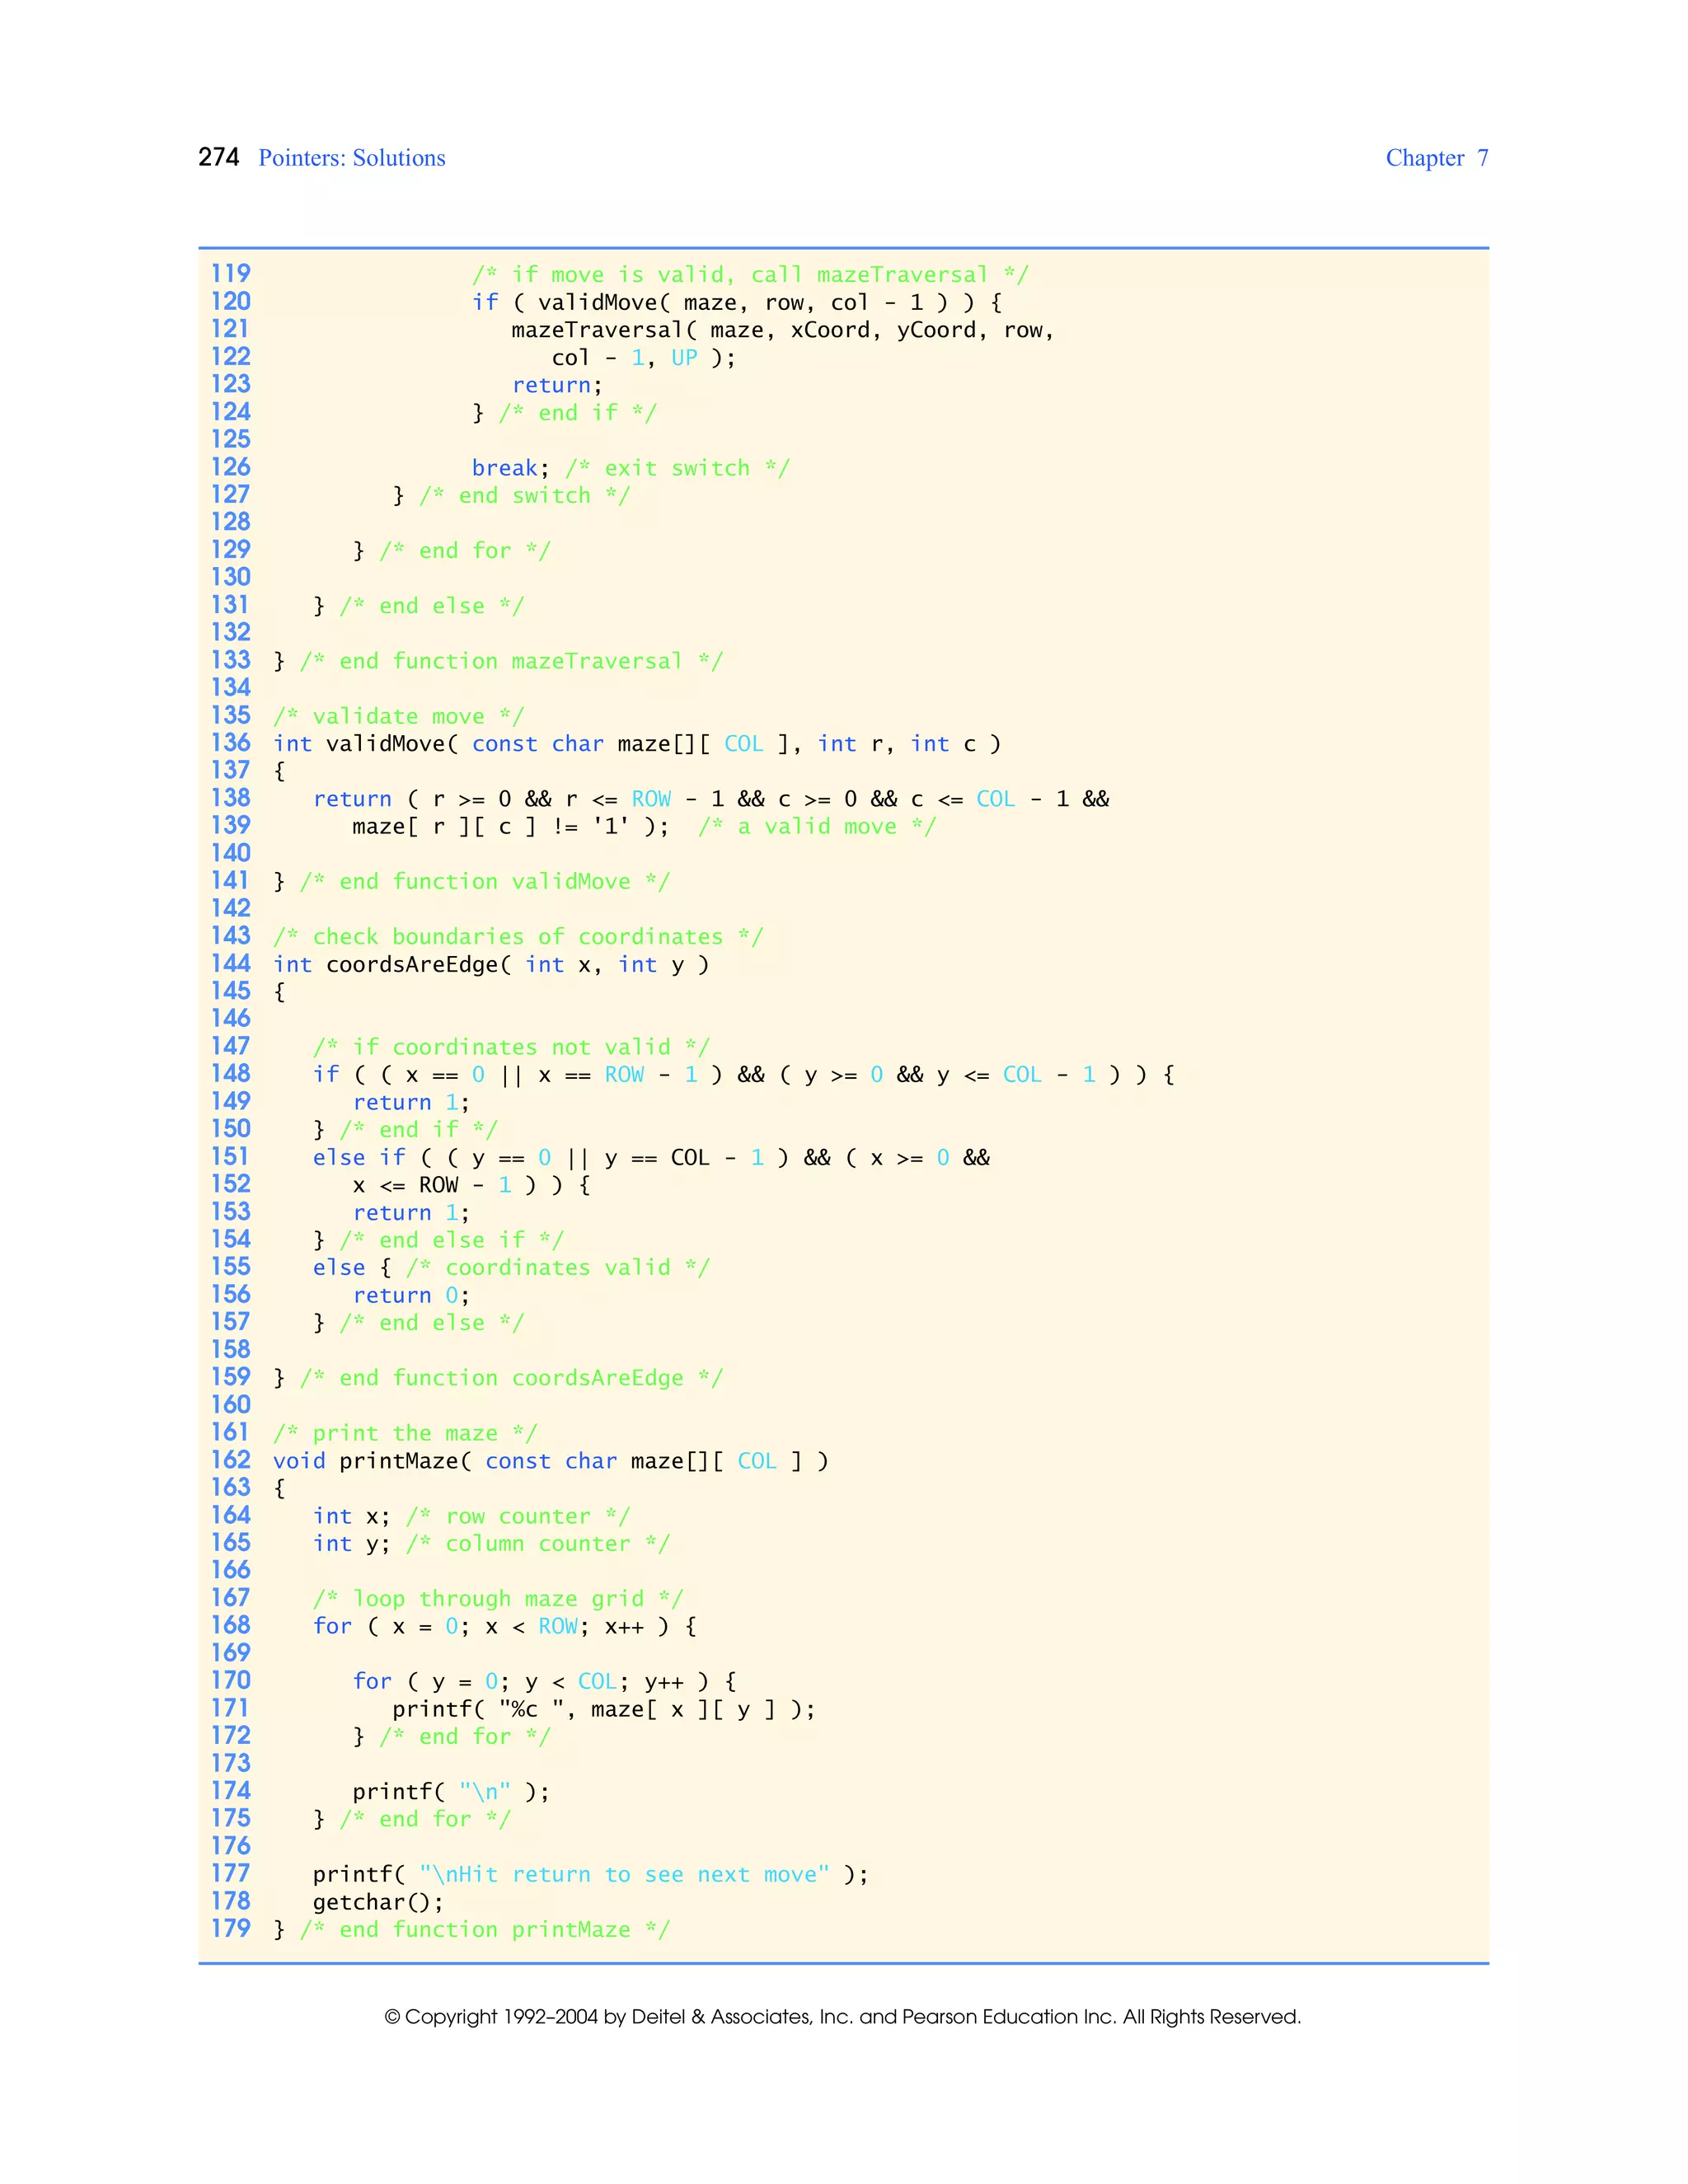
Task: Click the copyright notice at the page bottom
Action: (842, 2017)
